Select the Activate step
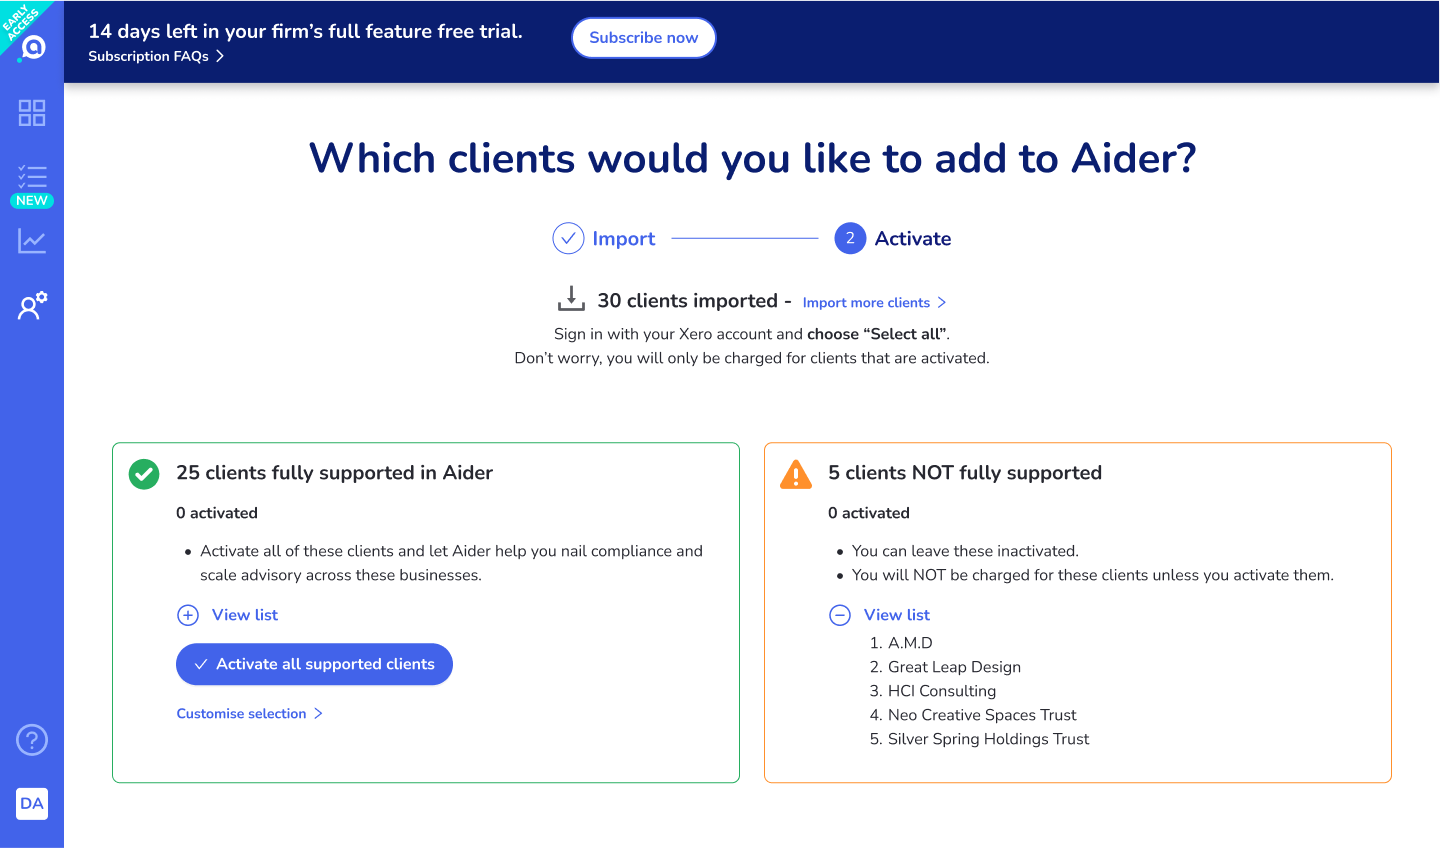Screen dimensions: 1440x848 pos(893,238)
